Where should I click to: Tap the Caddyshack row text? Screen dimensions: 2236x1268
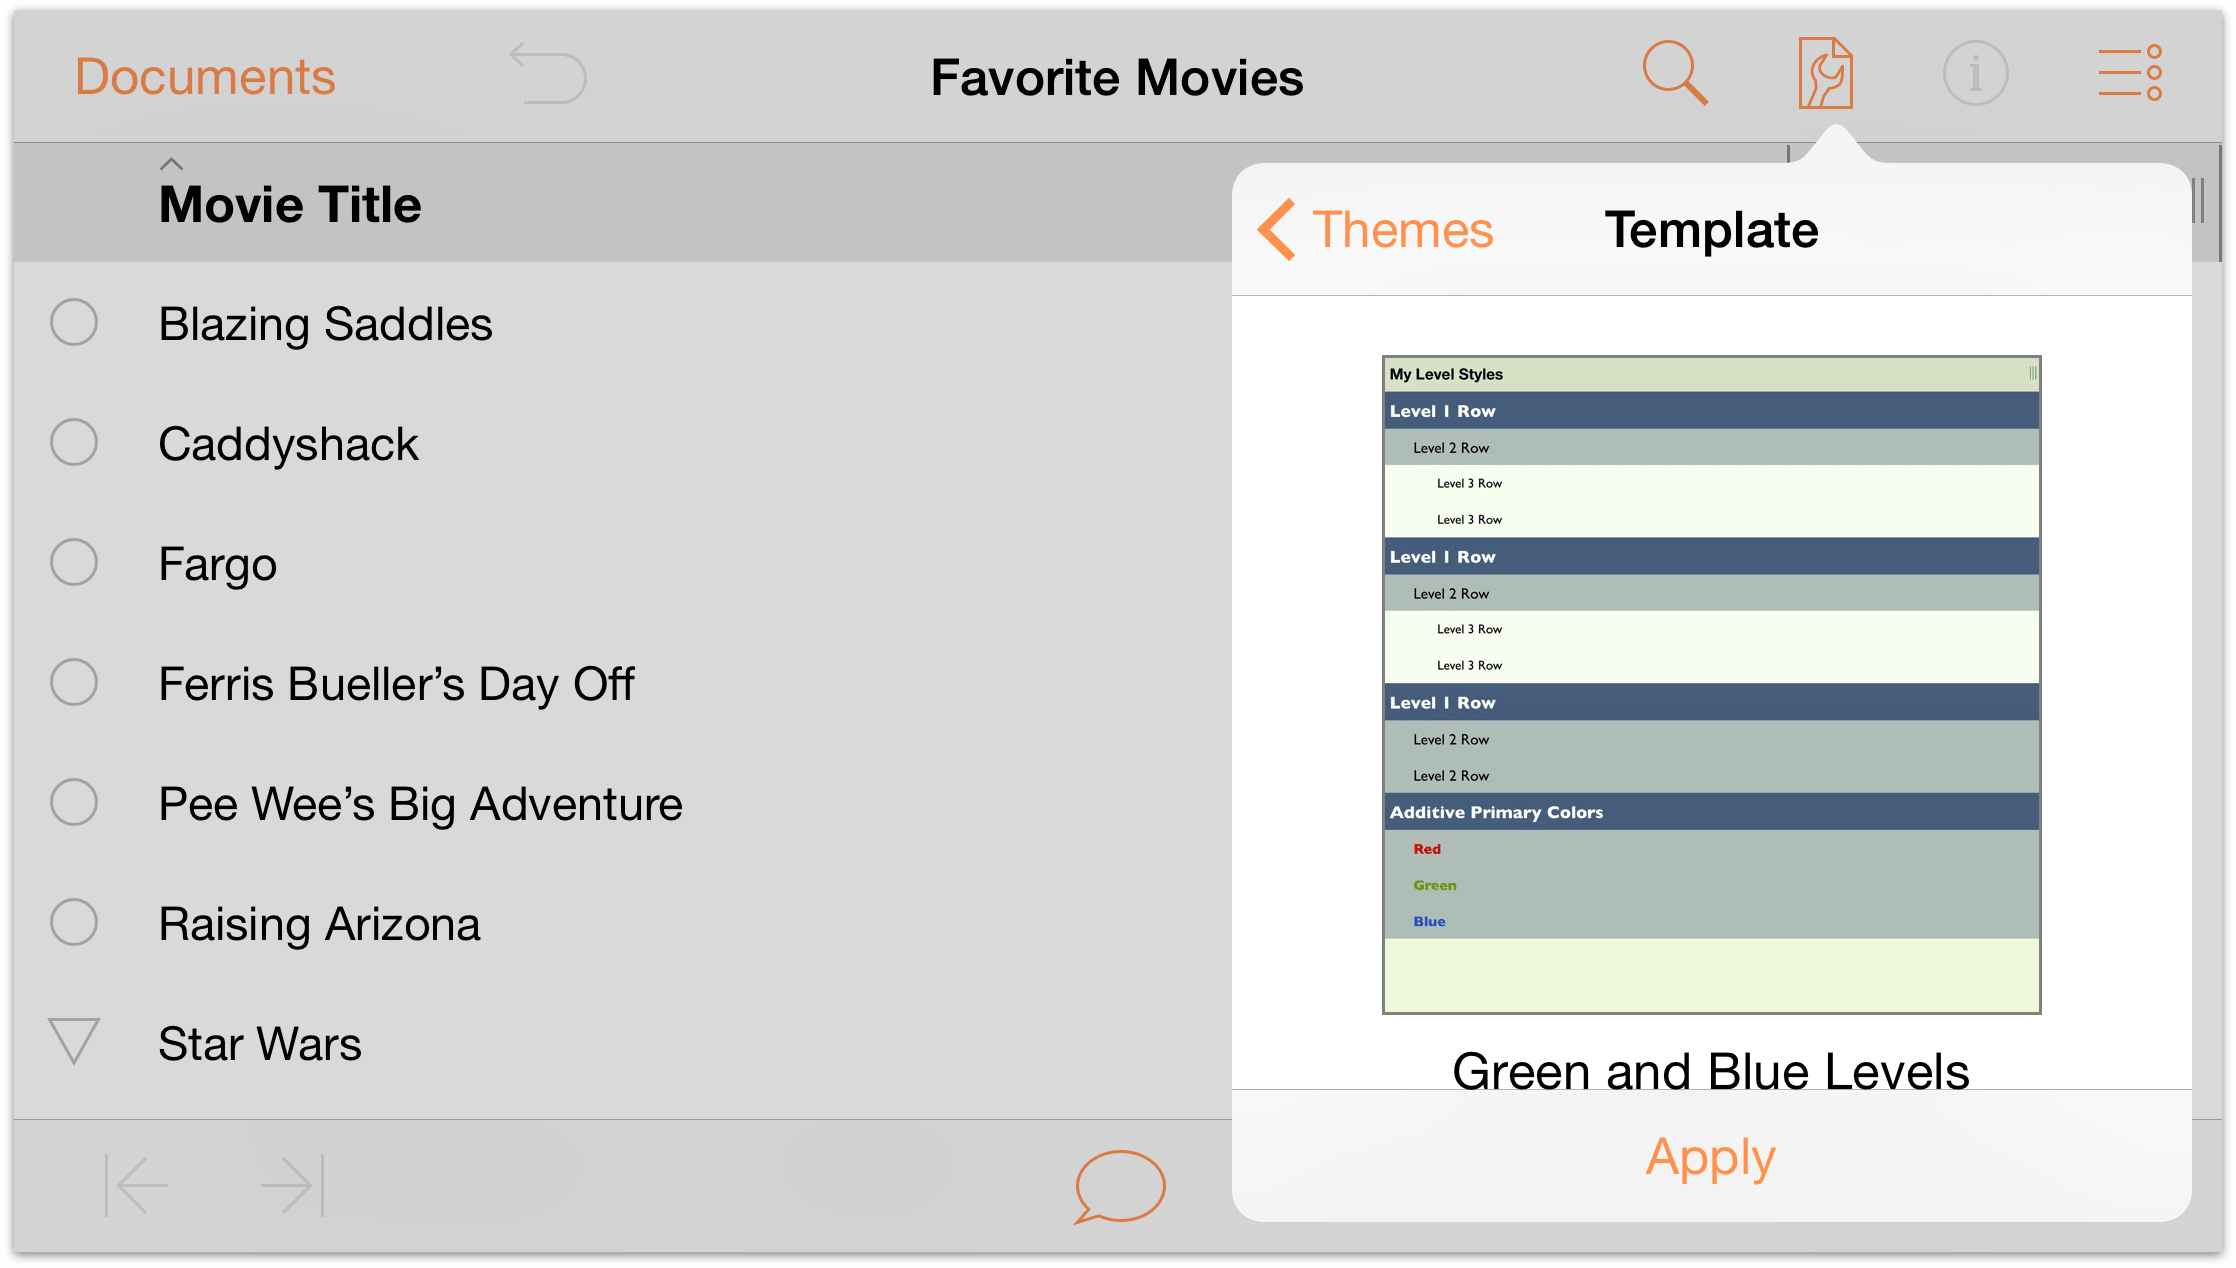(288, 444)
